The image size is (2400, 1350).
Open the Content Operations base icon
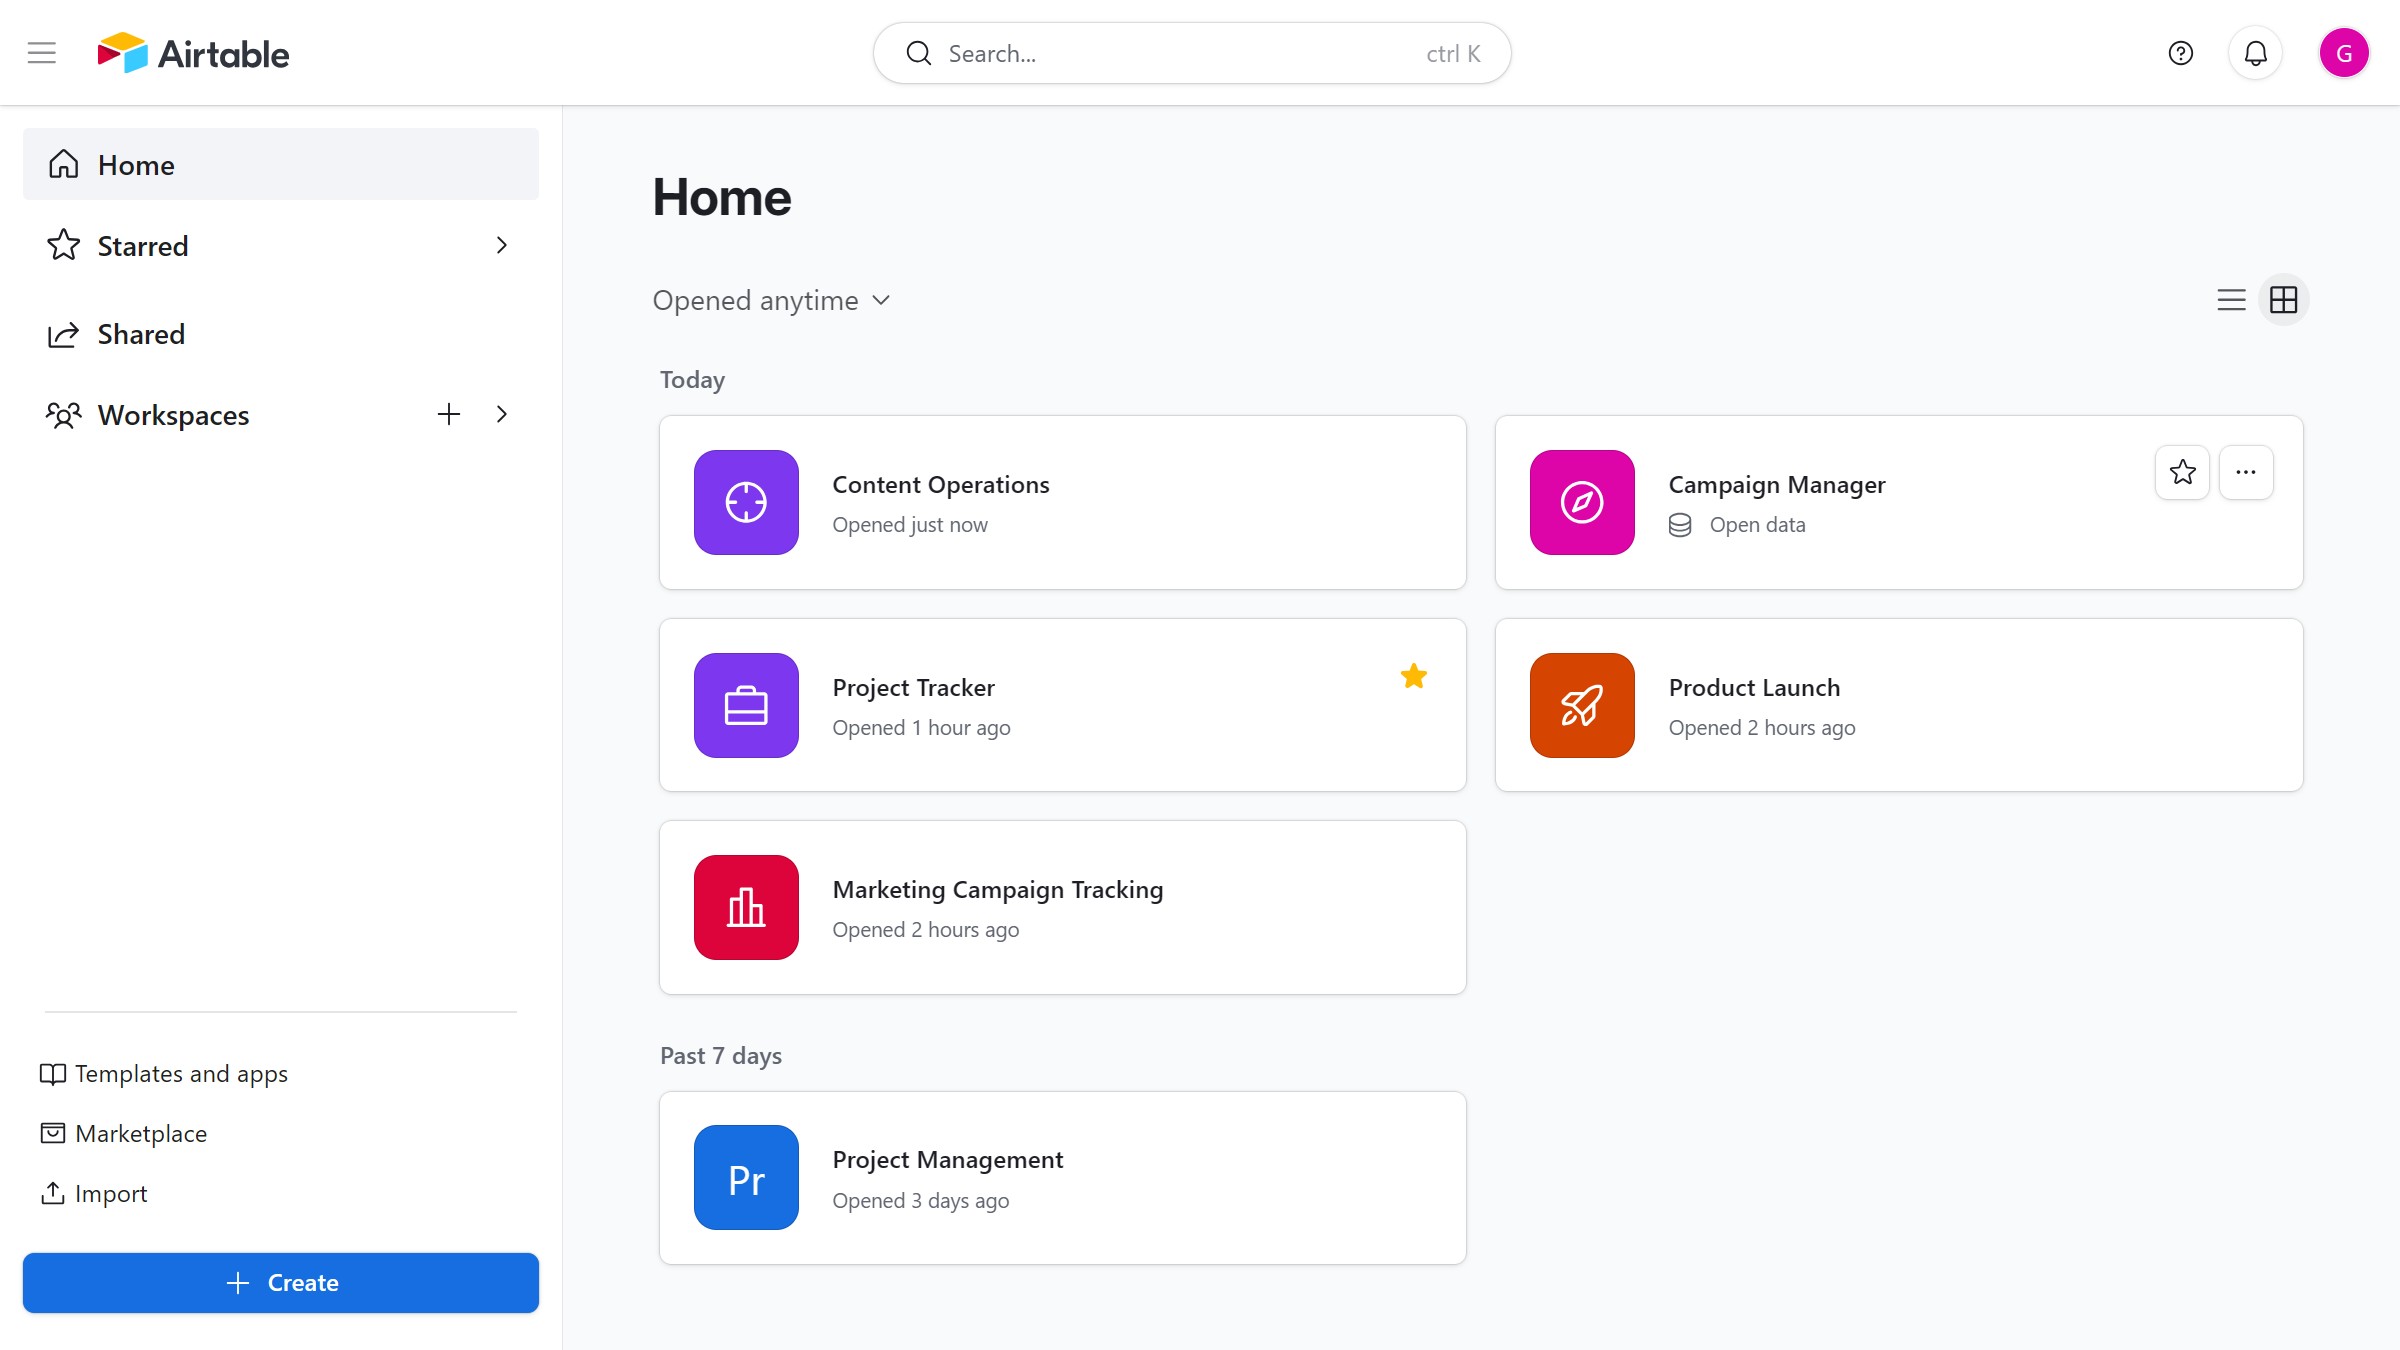click(746, 502)
